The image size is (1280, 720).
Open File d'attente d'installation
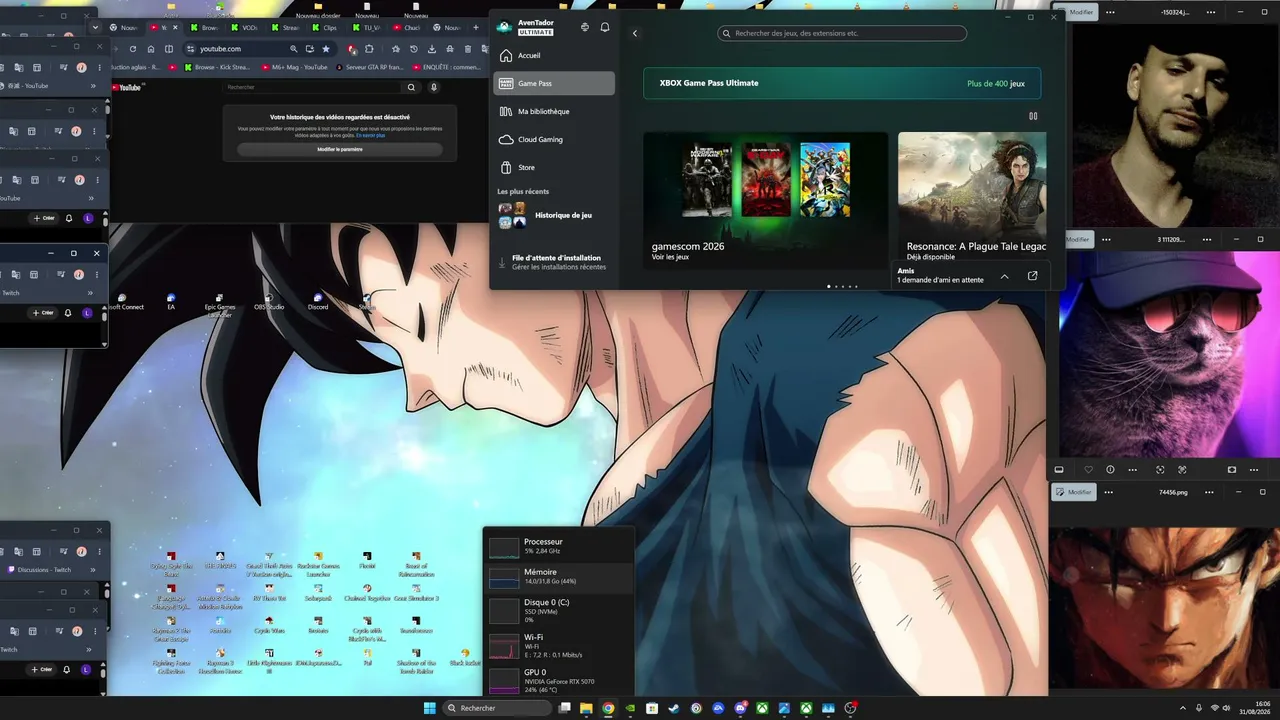click(x=554, y=262)
